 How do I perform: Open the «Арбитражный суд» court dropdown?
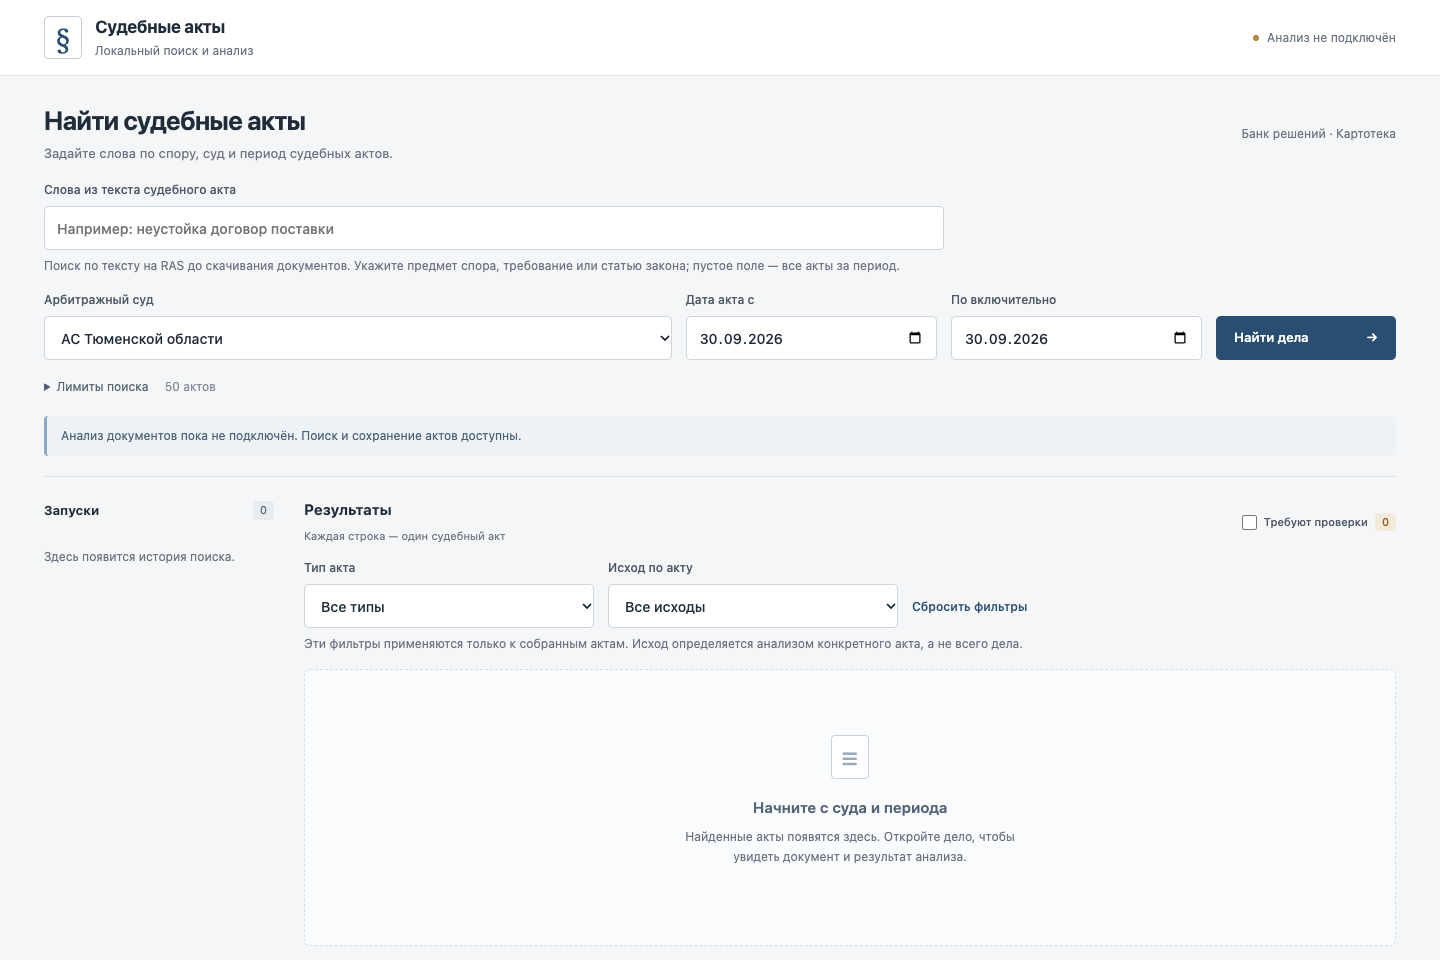click(358, 338)
